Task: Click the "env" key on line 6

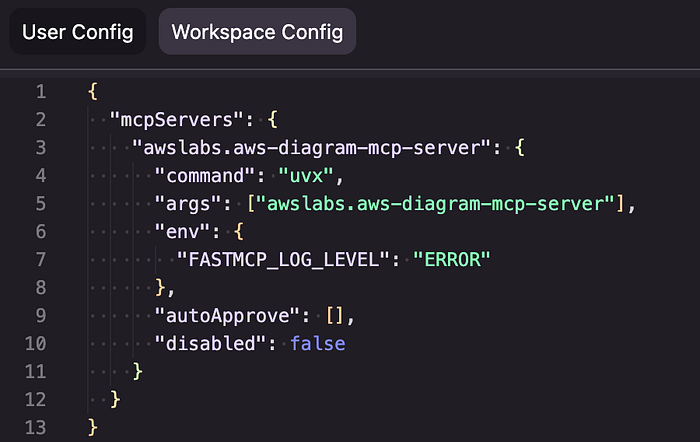Action: pyautogui.click(x=182, y=232)
